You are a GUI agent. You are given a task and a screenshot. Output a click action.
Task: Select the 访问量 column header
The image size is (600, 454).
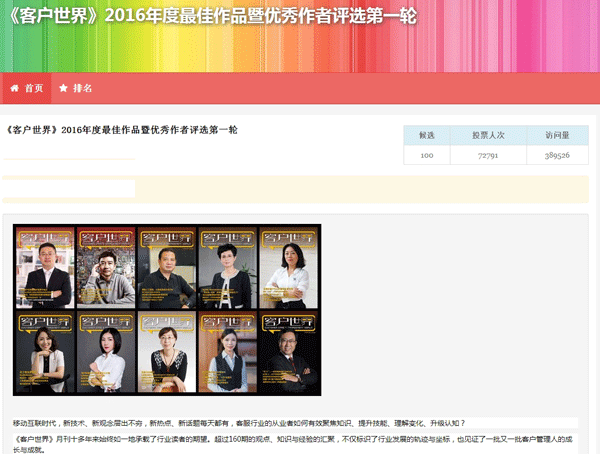coord(557,135)
